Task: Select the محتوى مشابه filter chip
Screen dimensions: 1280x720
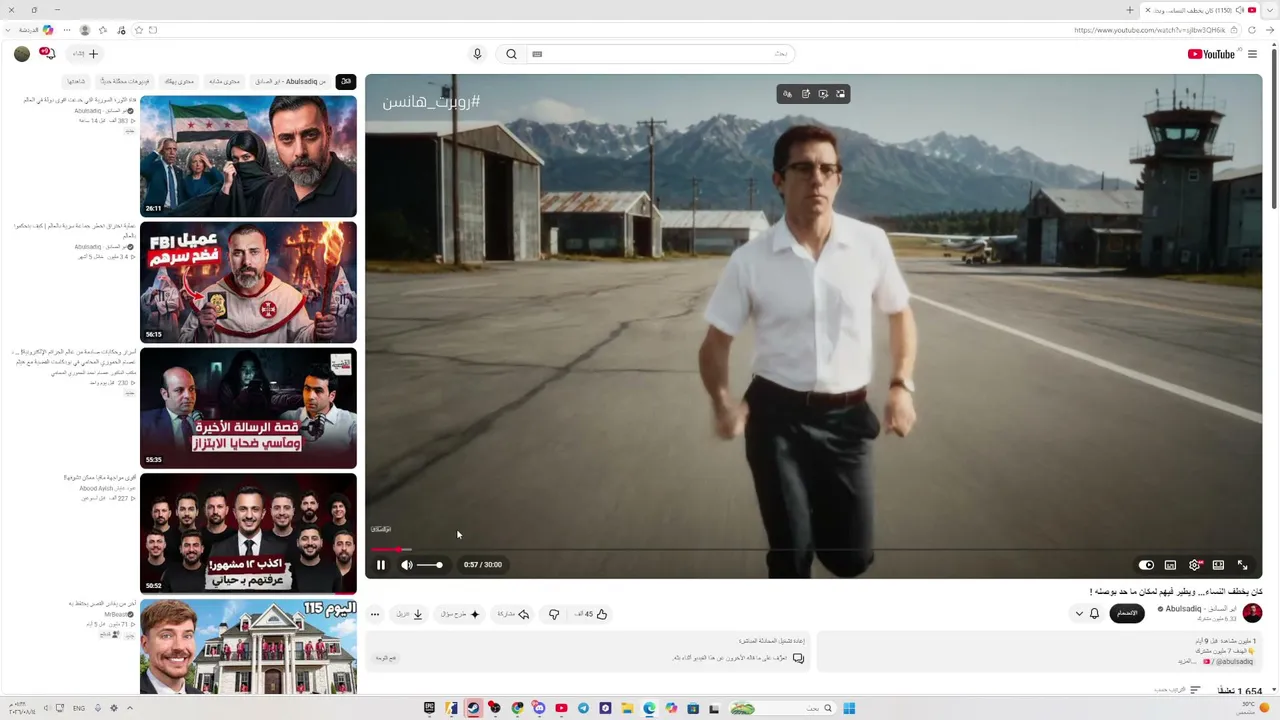Action: tap(224, 81)
